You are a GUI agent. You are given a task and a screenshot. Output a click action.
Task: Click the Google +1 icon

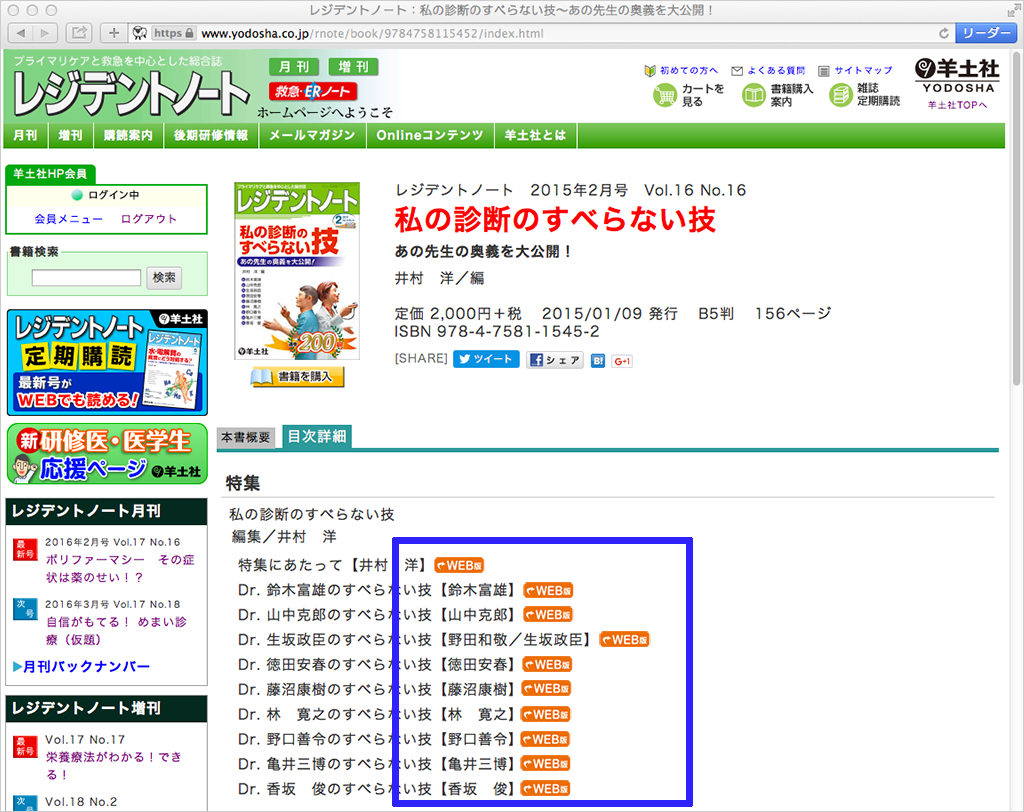pyautogui.click(x=622, y=360)
